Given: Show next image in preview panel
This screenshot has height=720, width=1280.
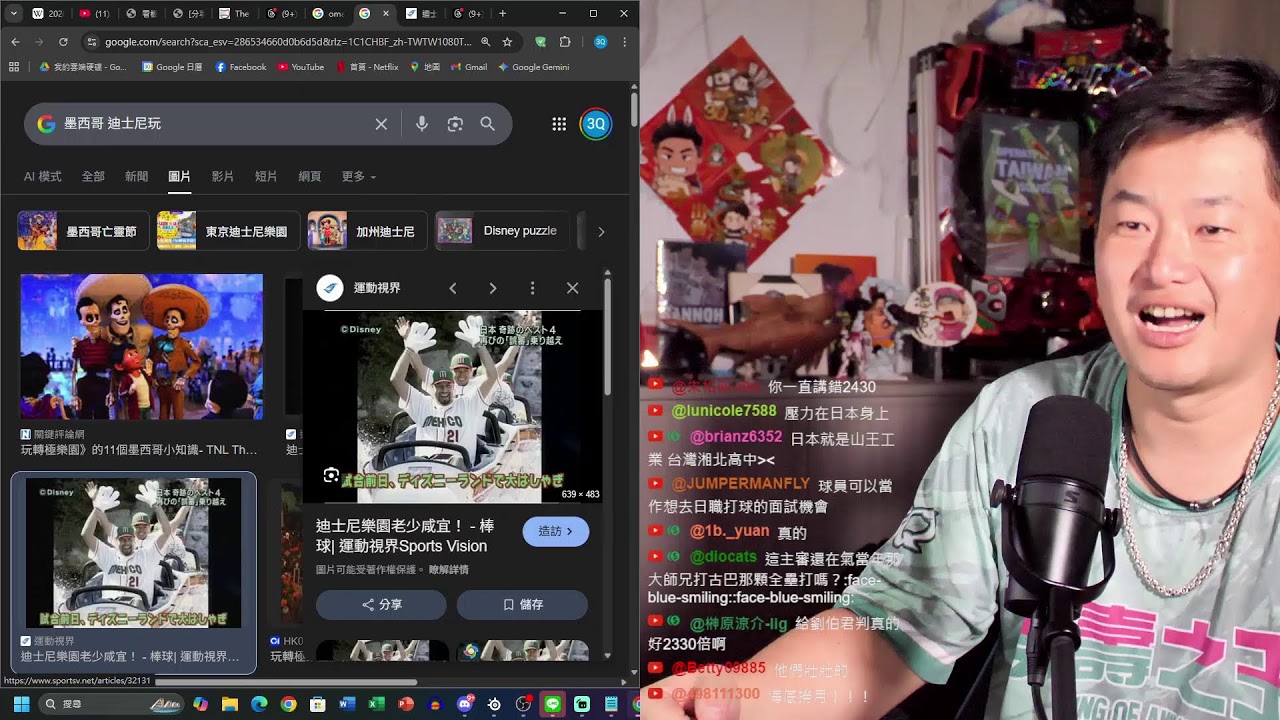Looking at the screenshot, I should click(493, 288).
